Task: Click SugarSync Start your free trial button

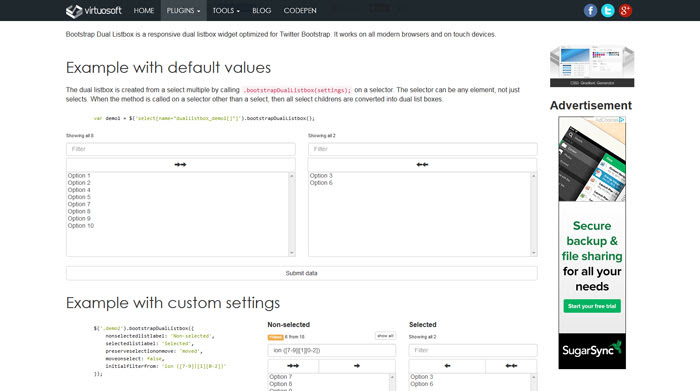Action: (x=592, y=306)
